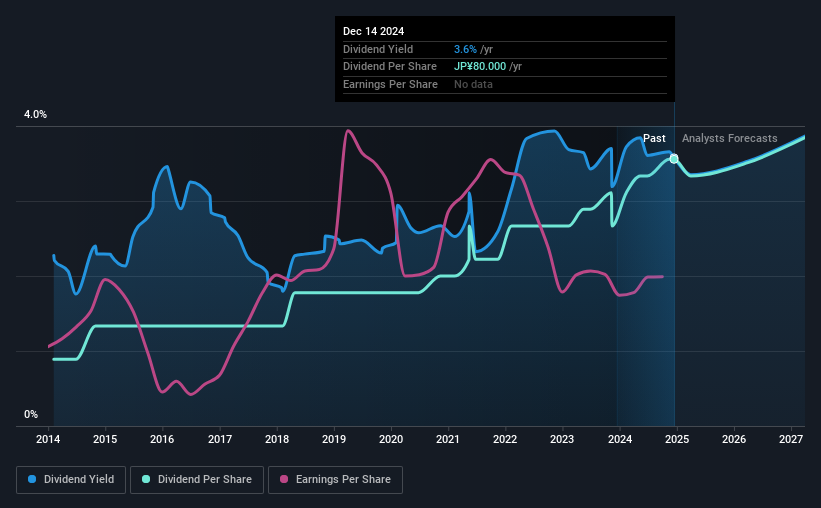This screenshot has height=508, width=821.
Task: Toggle the Dividend Yield legend button
Action: tap(71, 480)
